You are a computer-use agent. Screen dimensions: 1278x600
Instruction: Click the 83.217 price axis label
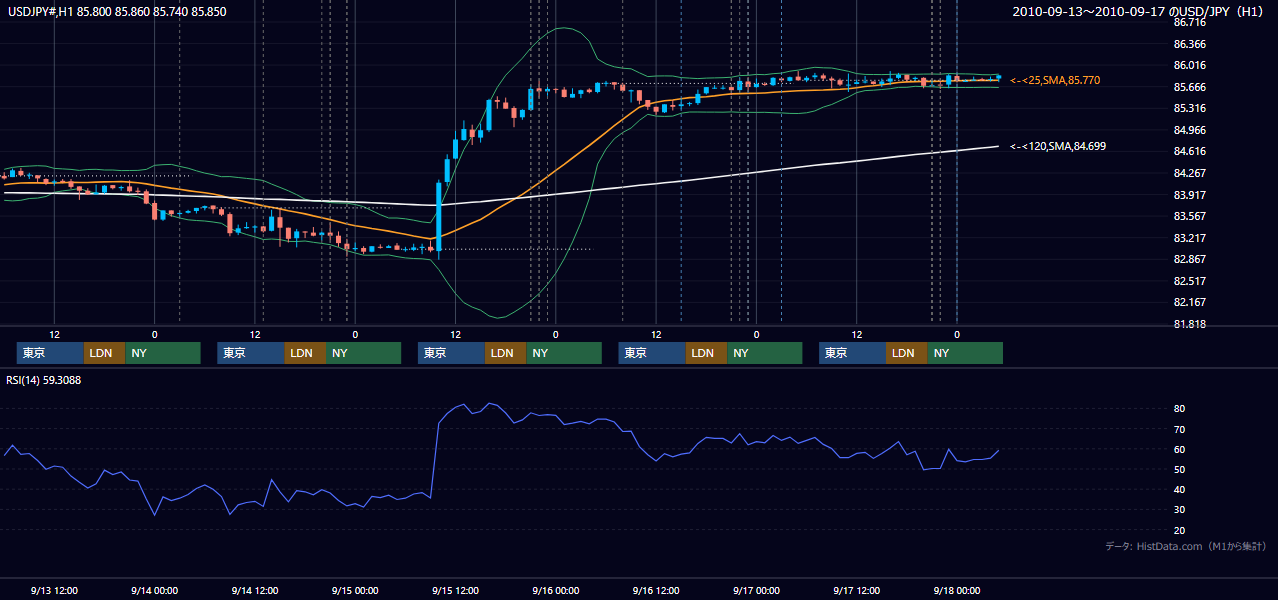point(1188,238)
